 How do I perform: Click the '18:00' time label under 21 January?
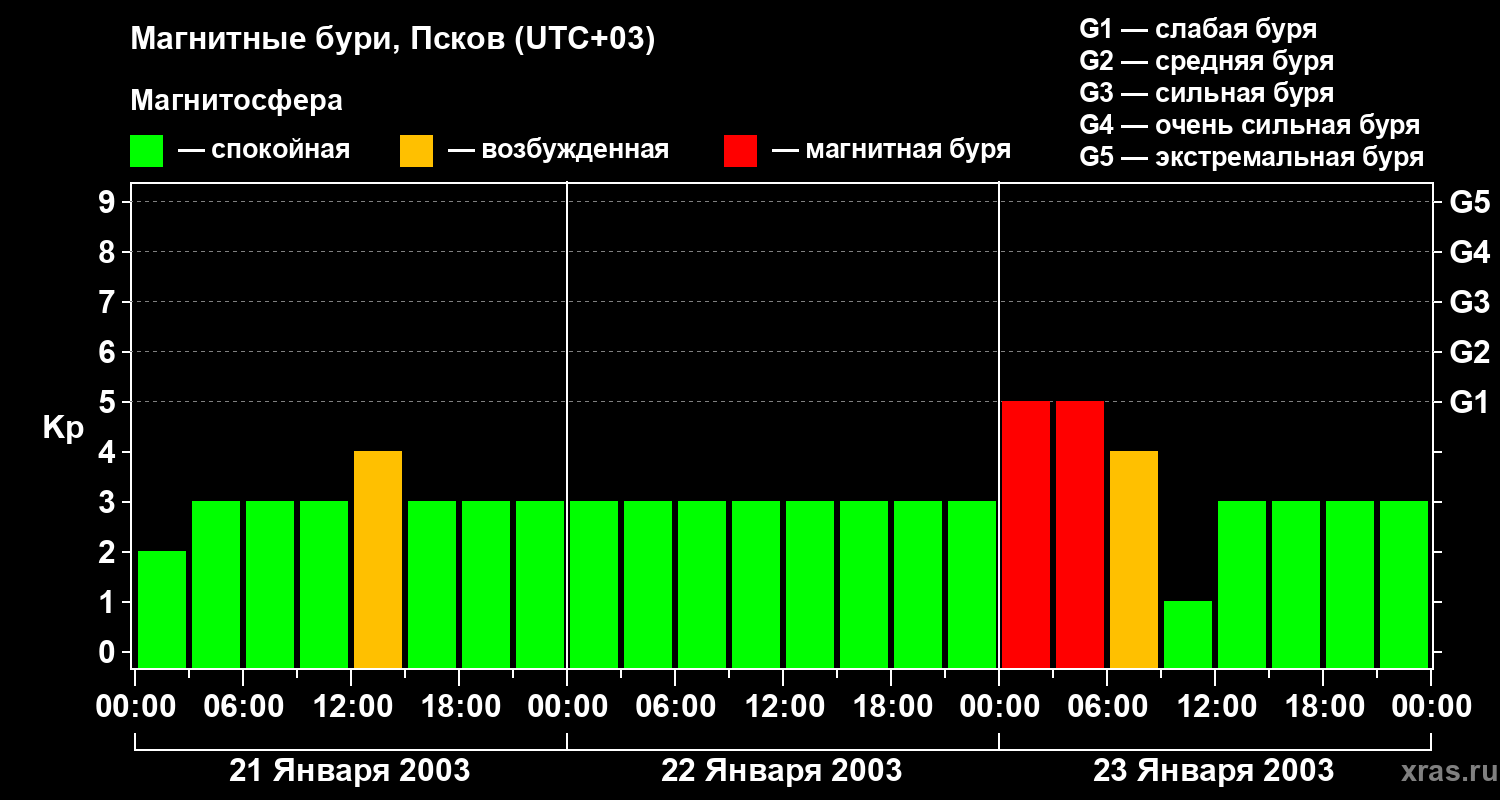coord(459,707)
